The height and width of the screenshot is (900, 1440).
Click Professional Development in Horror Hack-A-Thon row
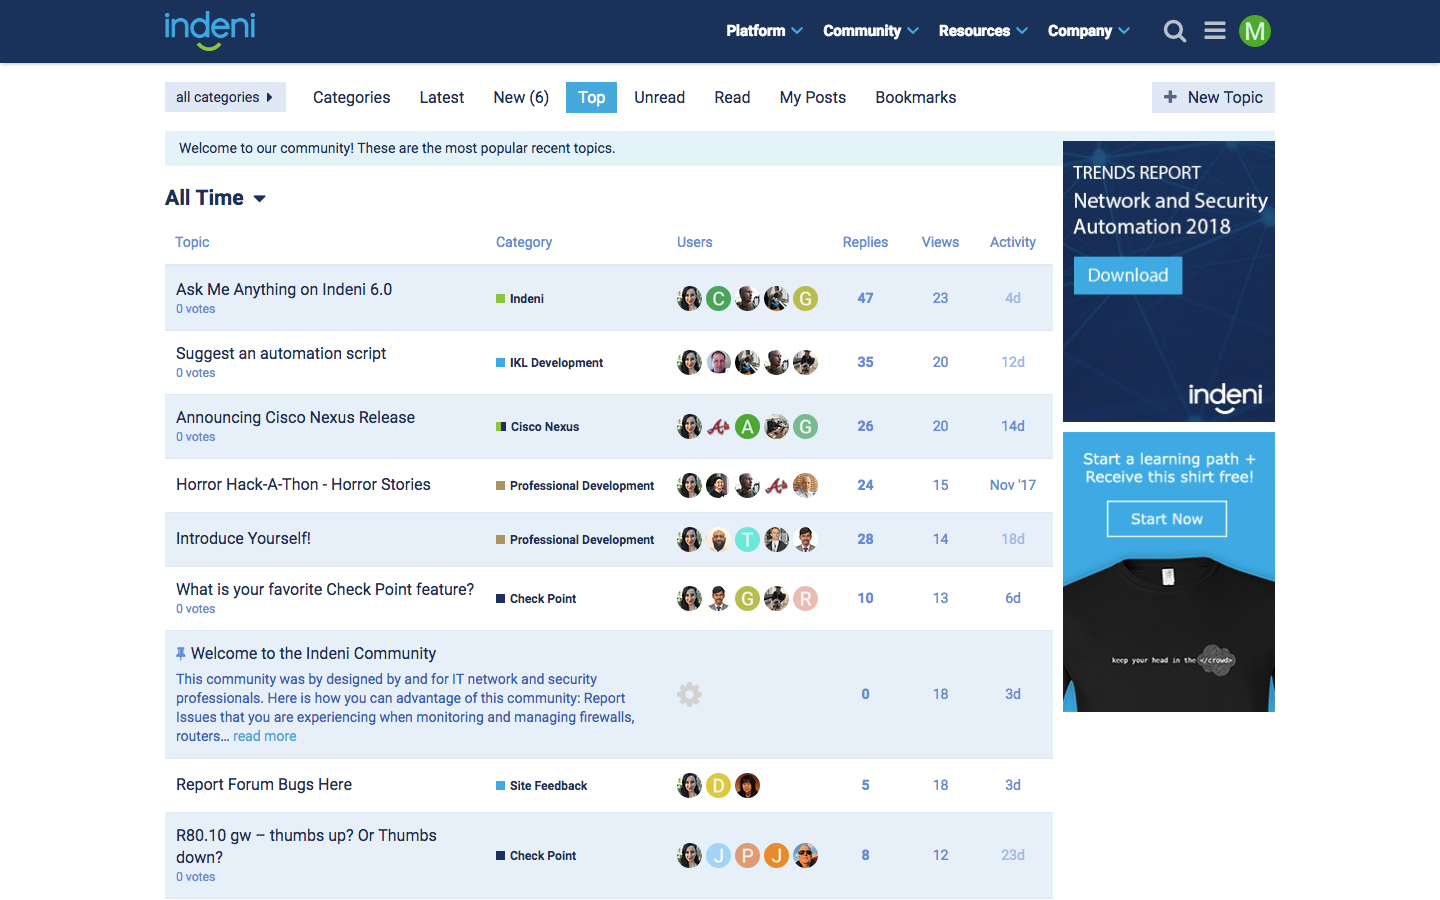tap(575, 485)
